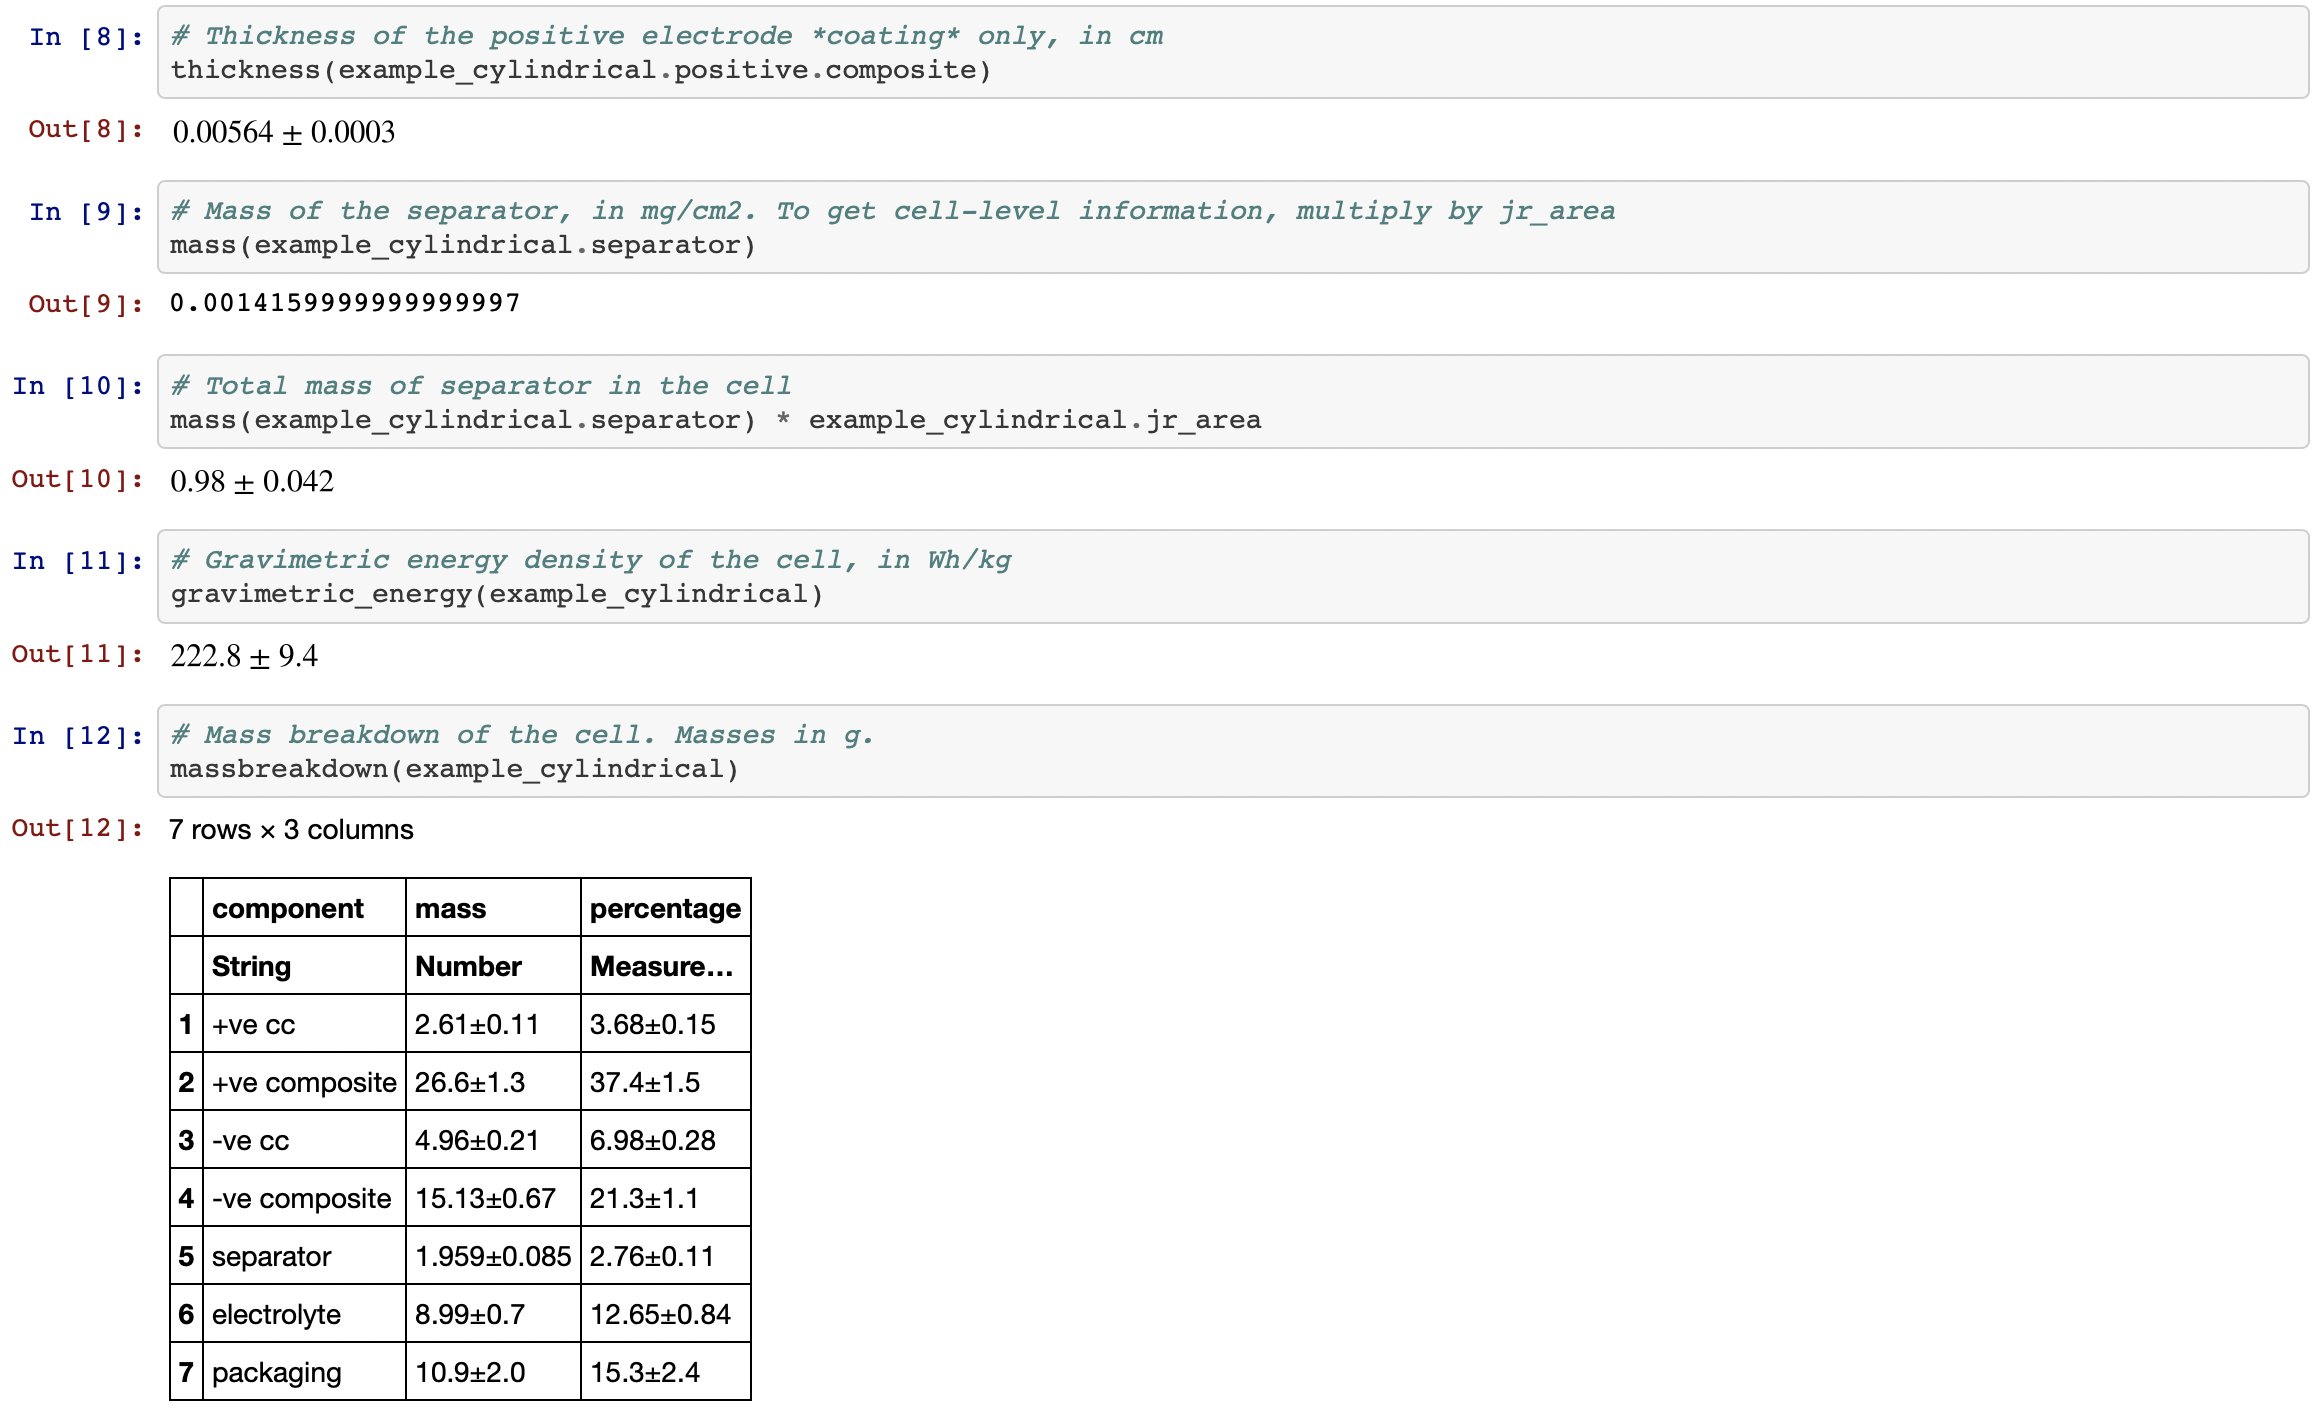This screenshot has width=2324, height=1414.
Task: Select mass value 10.9±2.0
Action: (x=493, y=1372)
